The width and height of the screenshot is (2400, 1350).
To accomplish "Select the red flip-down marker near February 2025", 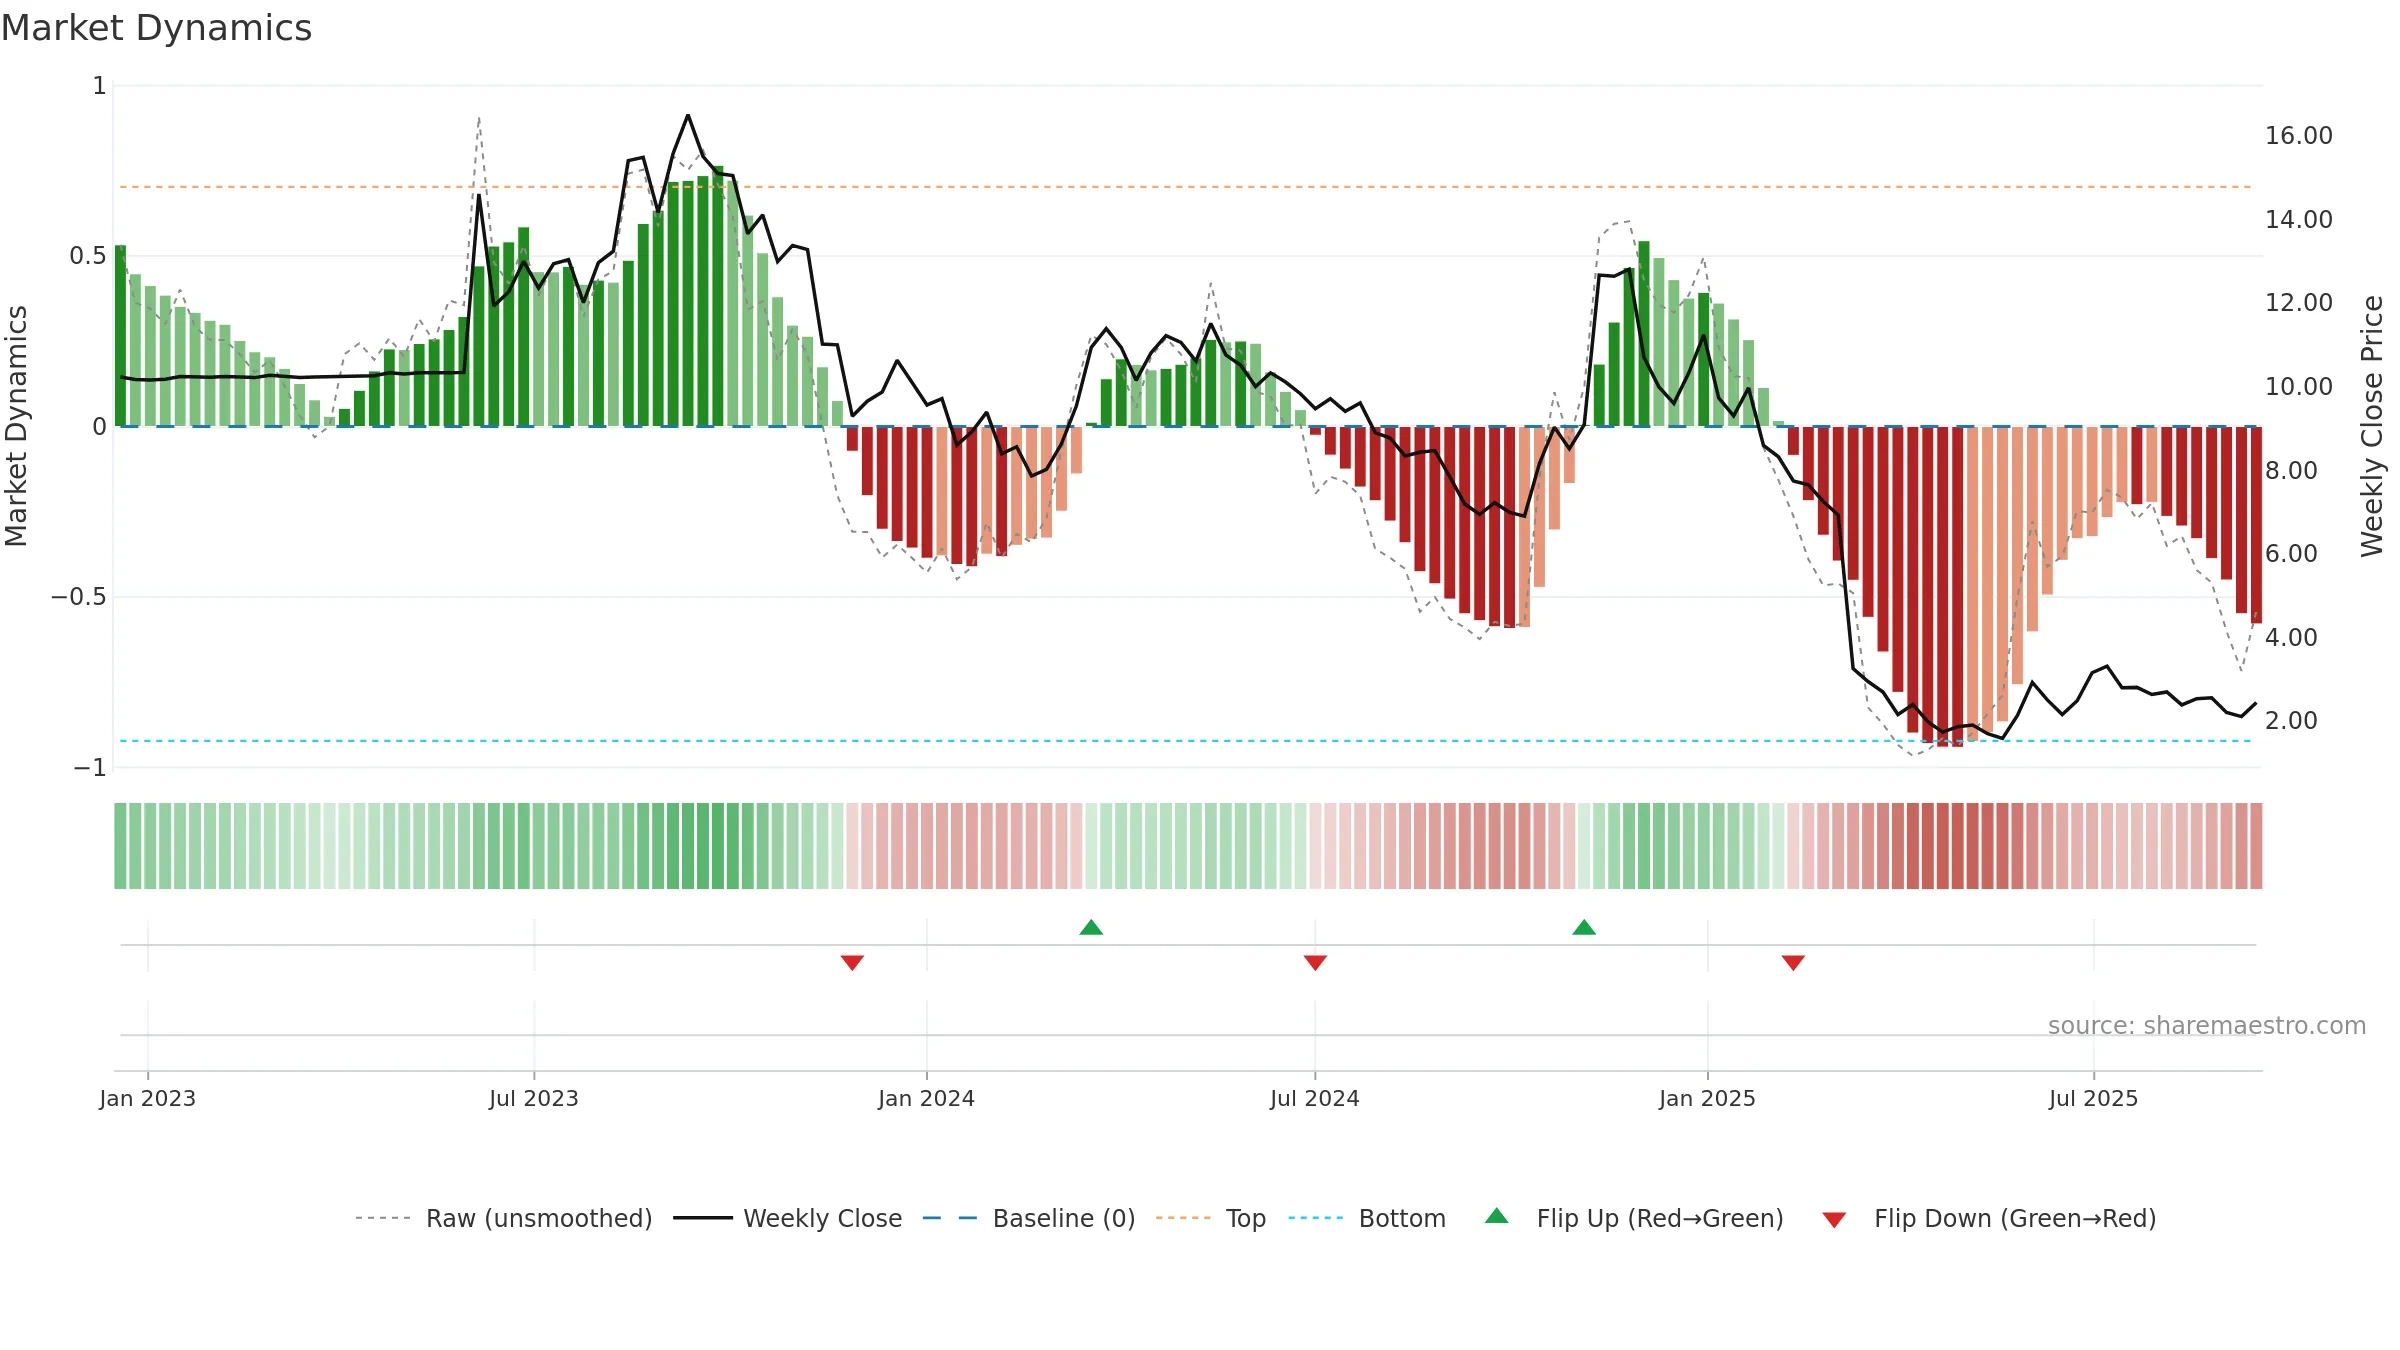I will coord(1793,962).
